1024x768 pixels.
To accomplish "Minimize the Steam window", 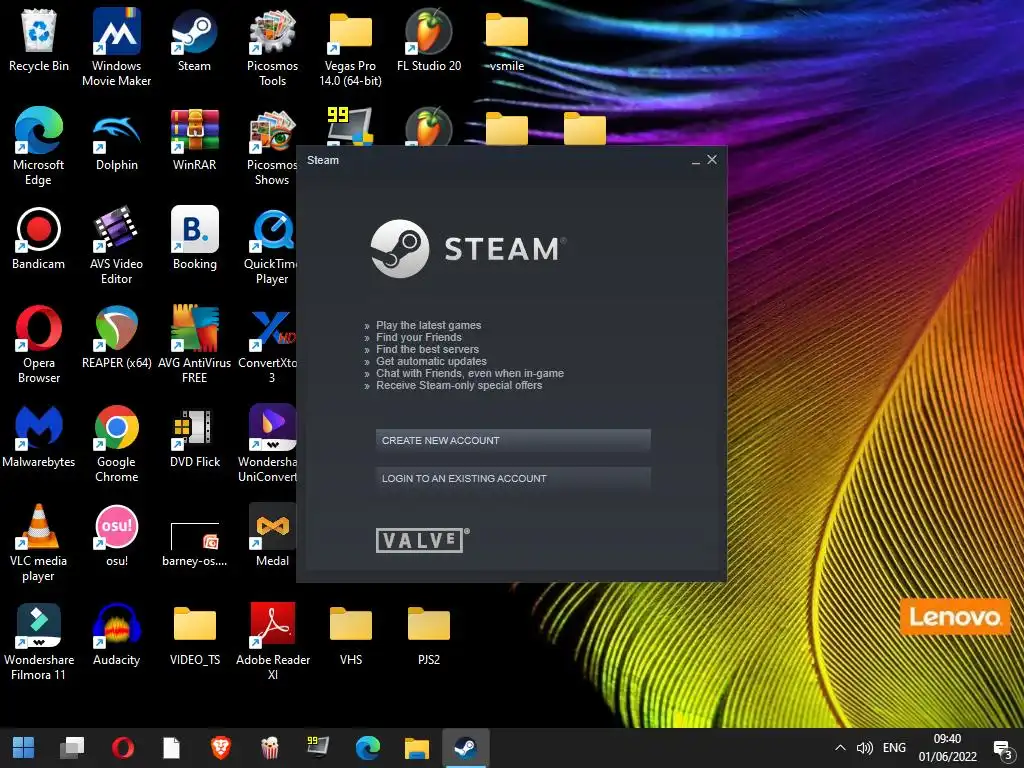I will pyautogui.click(x=696, y=161).
